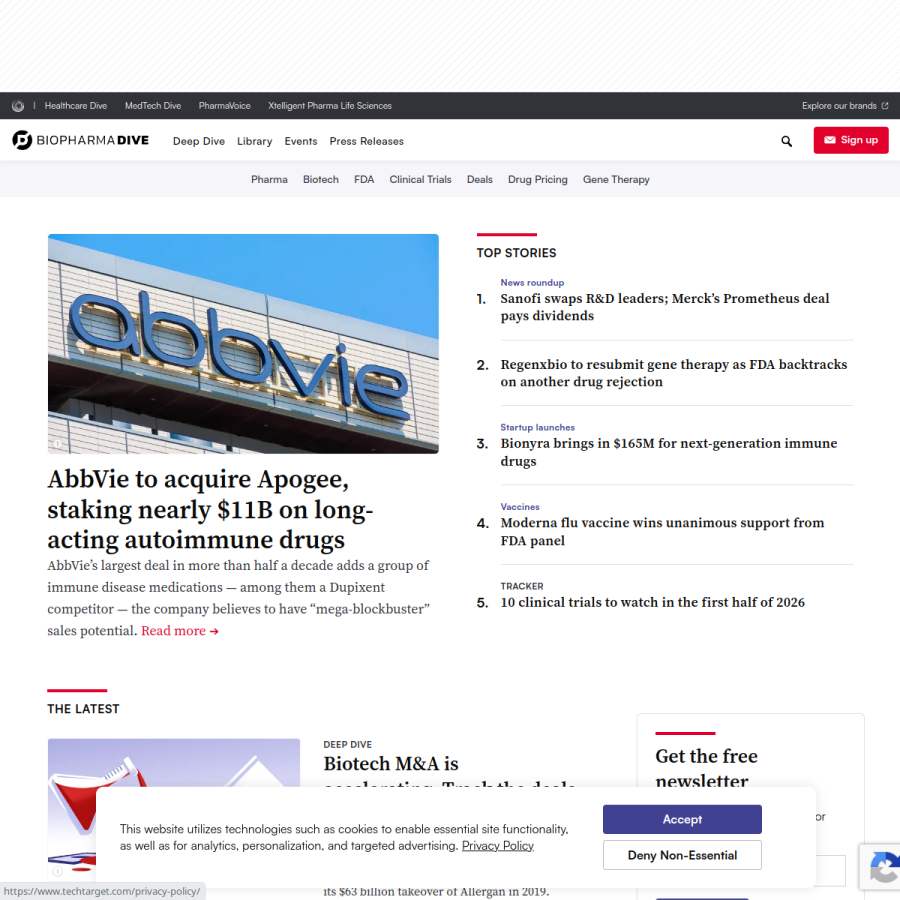900x900 pixels.
Task: Click the red Sign up button
Action: 851,140
